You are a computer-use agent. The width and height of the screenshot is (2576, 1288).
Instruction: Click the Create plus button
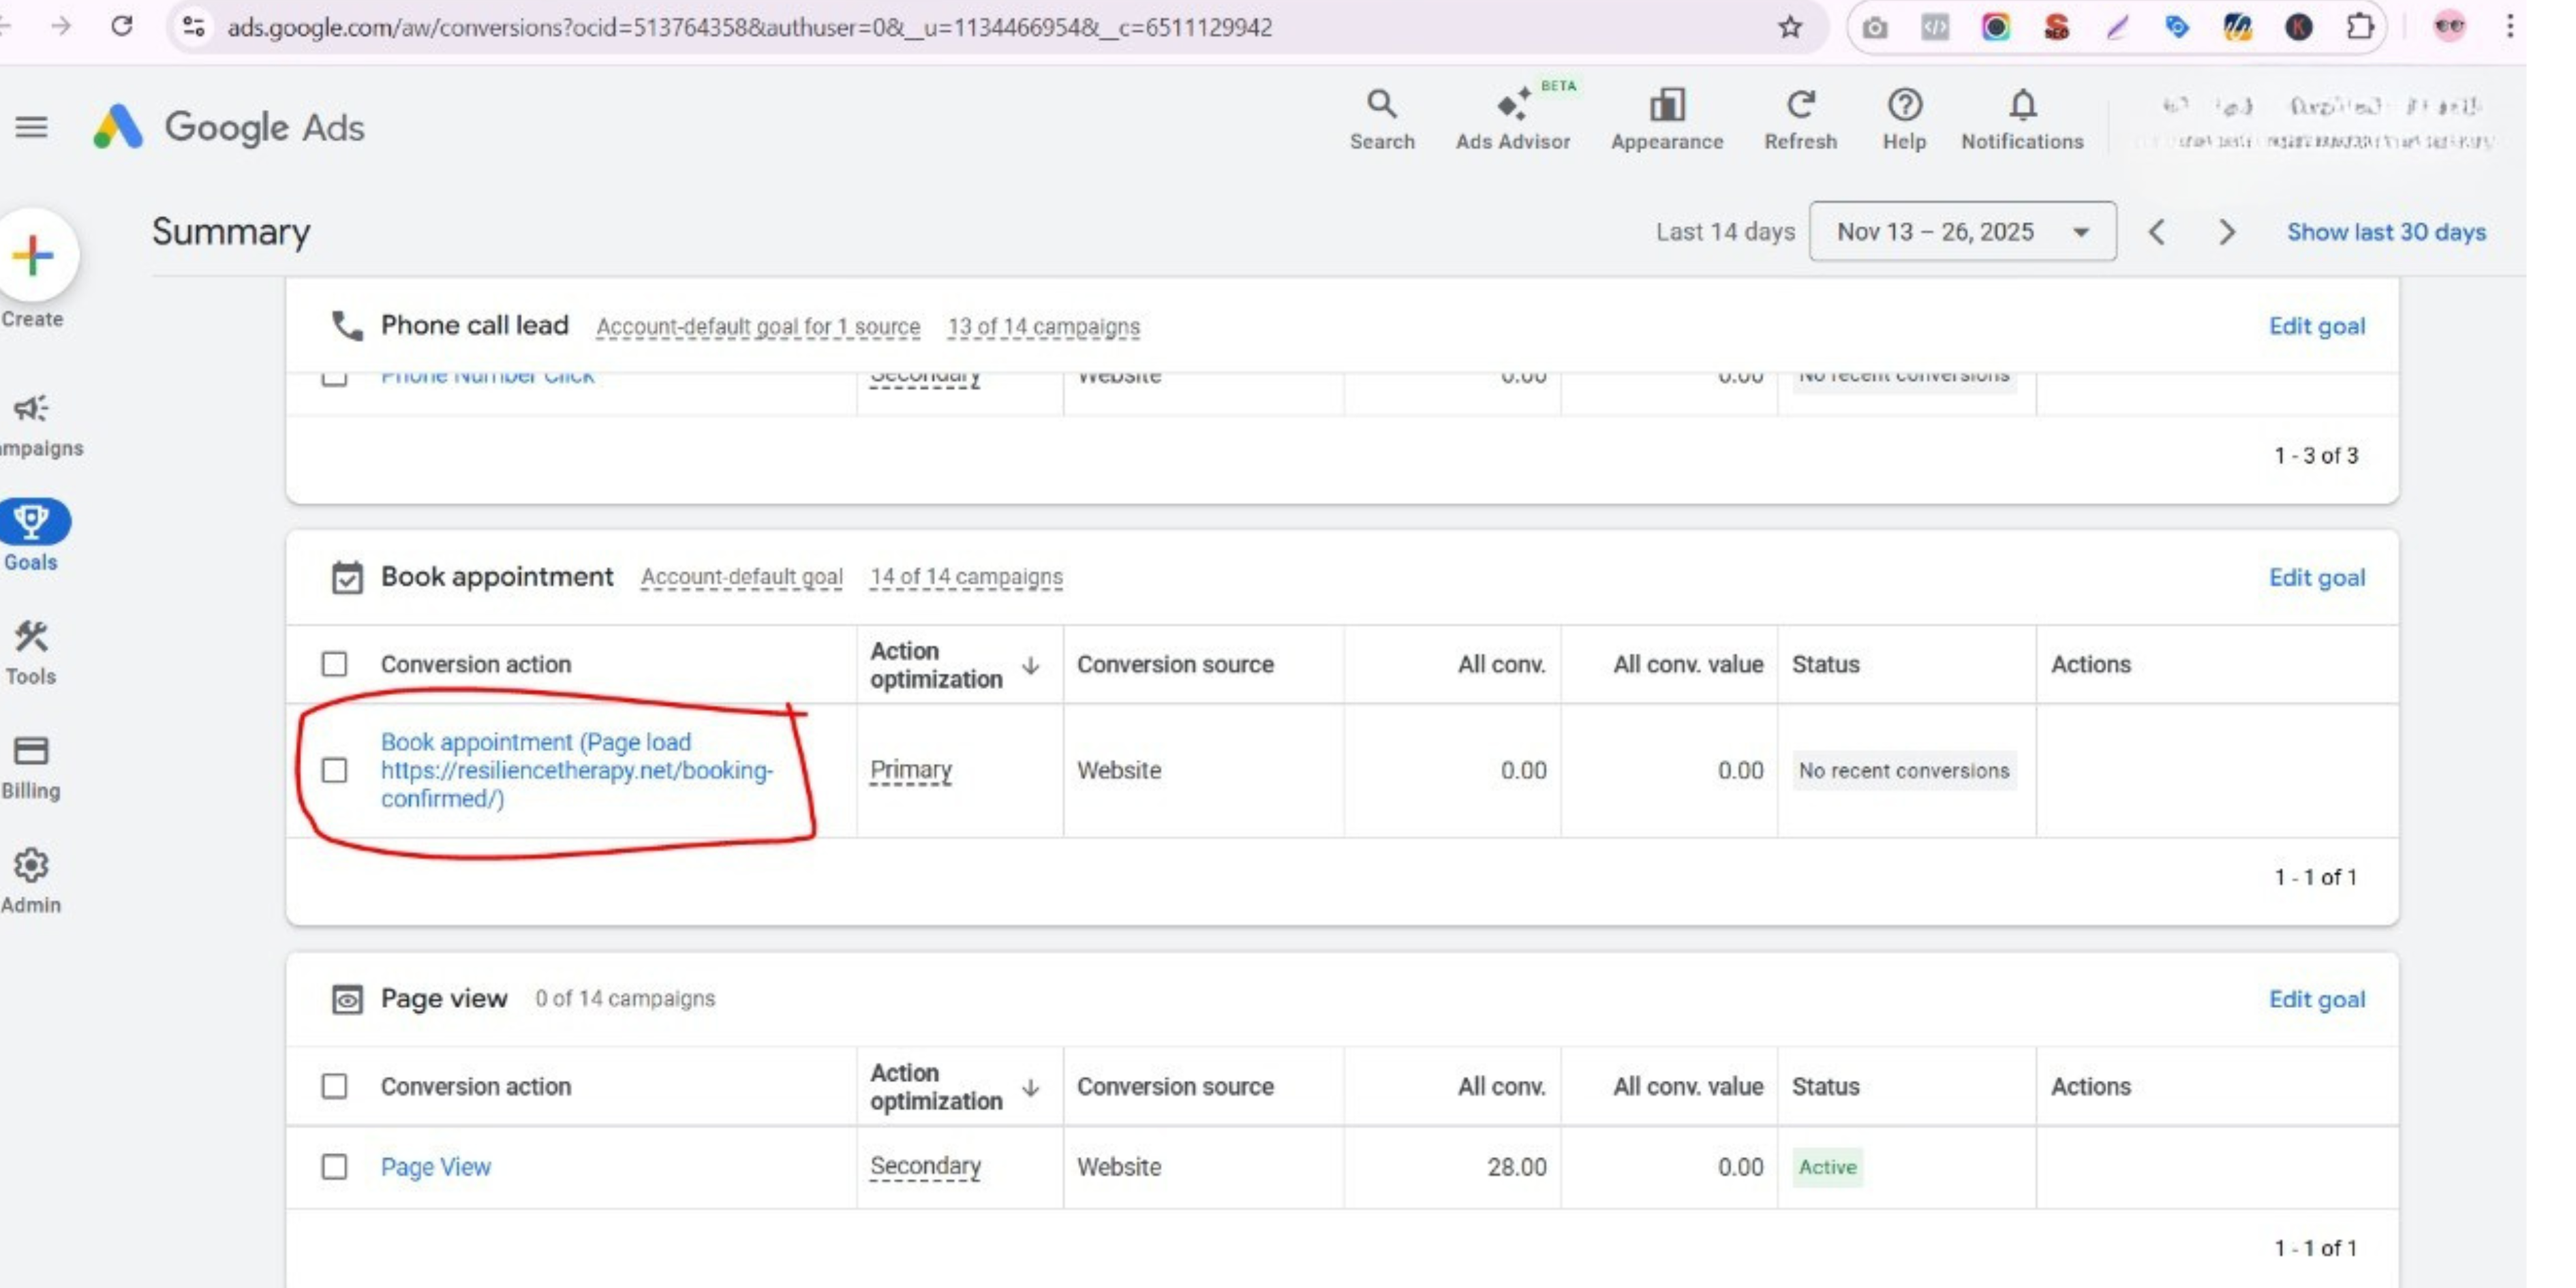(x=33, y=256)
